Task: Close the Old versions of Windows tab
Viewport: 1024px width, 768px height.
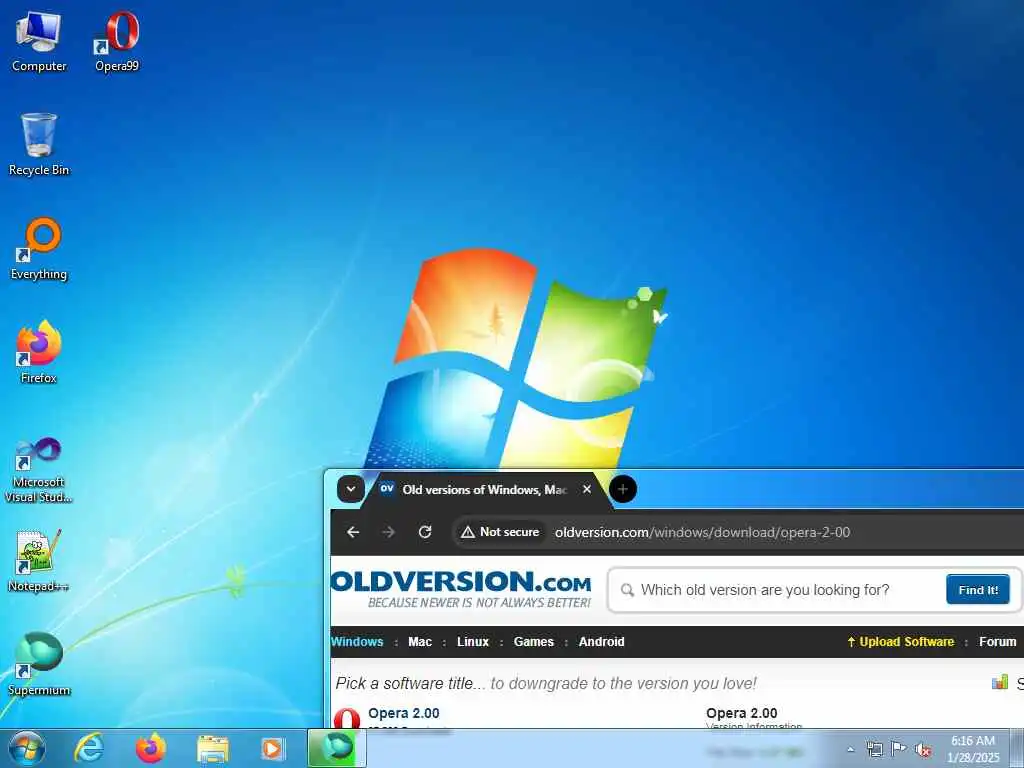Action: click(x=586, y=489)
